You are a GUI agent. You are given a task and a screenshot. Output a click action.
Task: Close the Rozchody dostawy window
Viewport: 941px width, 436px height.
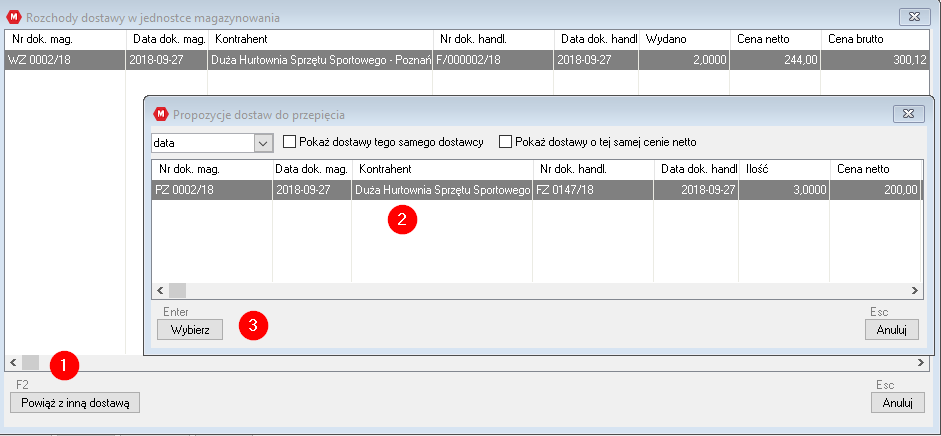click(914, 17)
